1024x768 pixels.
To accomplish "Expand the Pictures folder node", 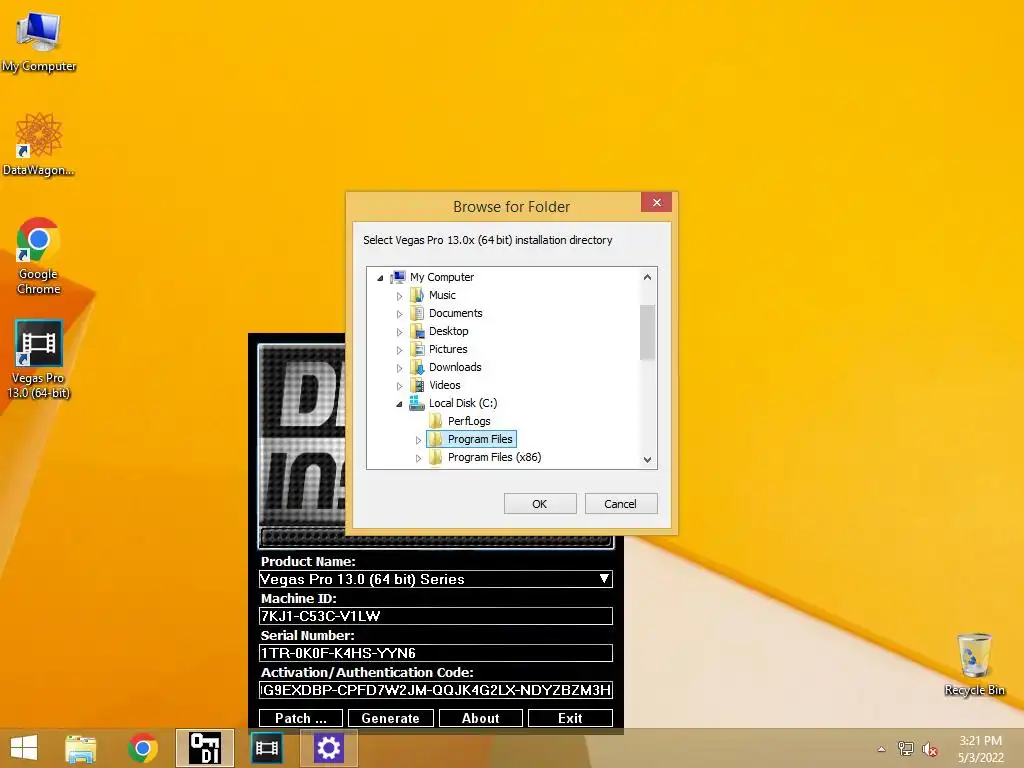I will [400, 350].
